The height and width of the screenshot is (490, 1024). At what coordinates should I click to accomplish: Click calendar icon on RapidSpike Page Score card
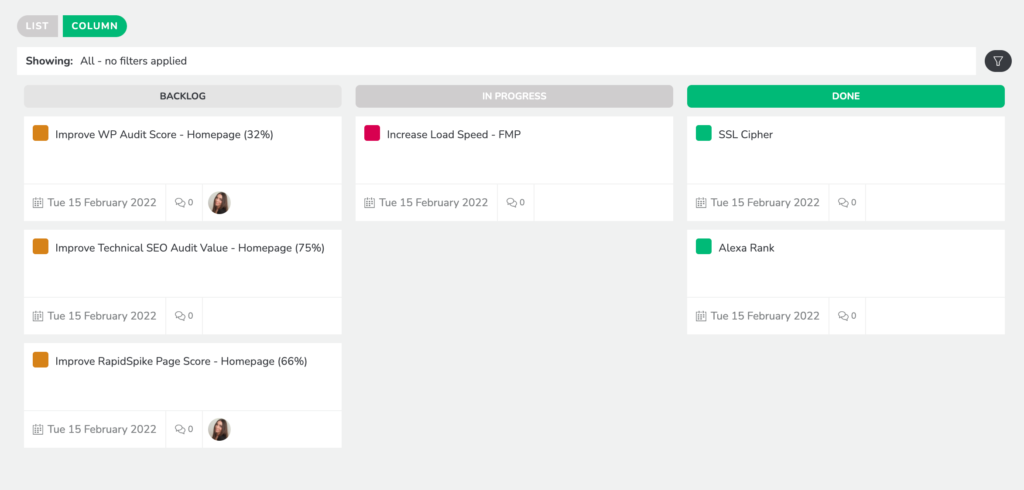click(x=38, y=429)
